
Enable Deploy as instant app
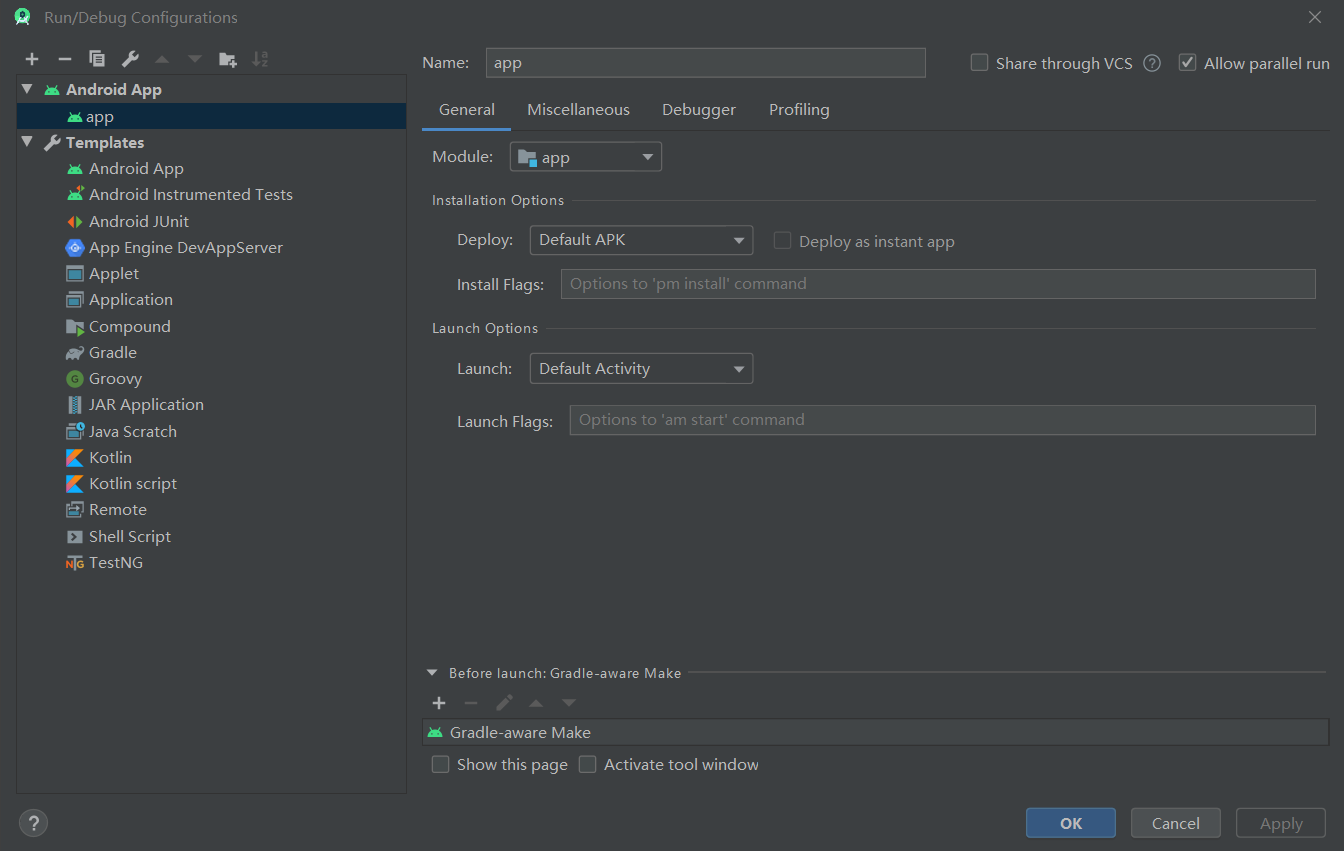[x=782, y=241]
